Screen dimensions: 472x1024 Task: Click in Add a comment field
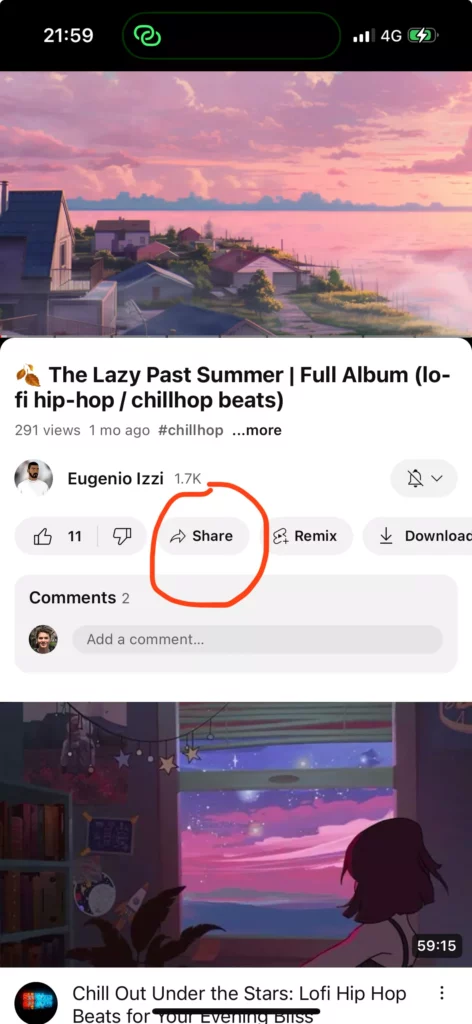tap(257, 639)
